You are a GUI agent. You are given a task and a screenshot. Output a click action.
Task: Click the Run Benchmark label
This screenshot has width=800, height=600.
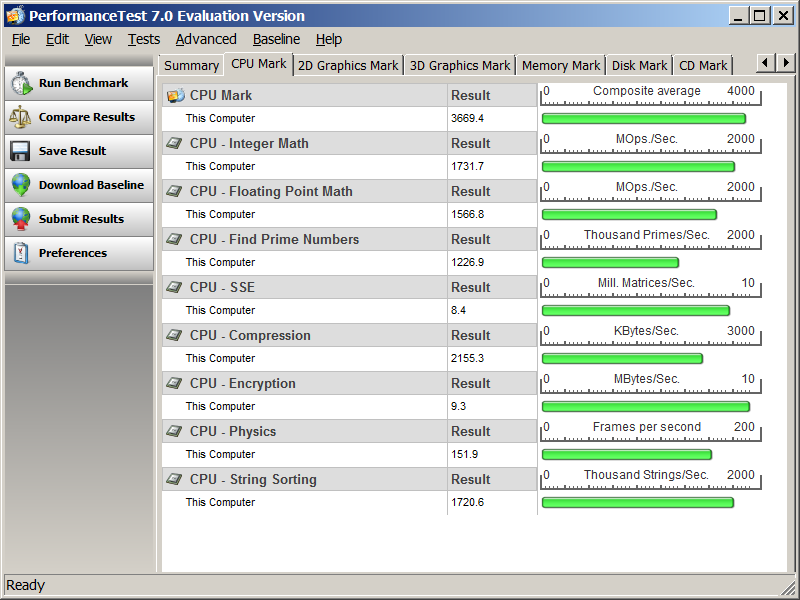pos(84,83)
